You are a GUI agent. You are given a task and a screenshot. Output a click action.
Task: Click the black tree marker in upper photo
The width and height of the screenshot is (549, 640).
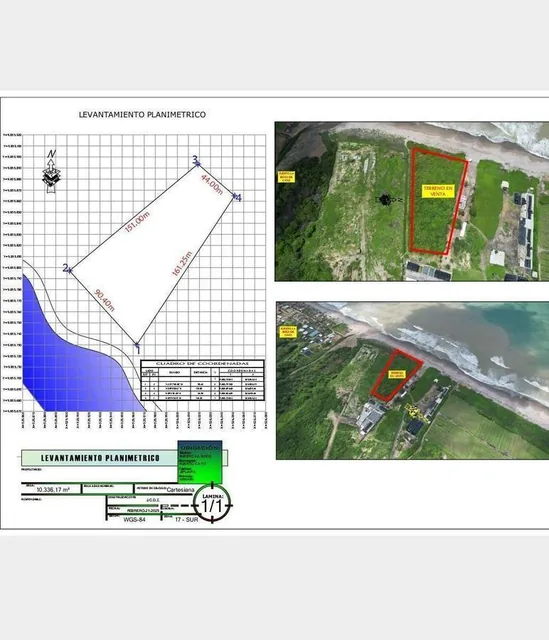click(385, 200)
